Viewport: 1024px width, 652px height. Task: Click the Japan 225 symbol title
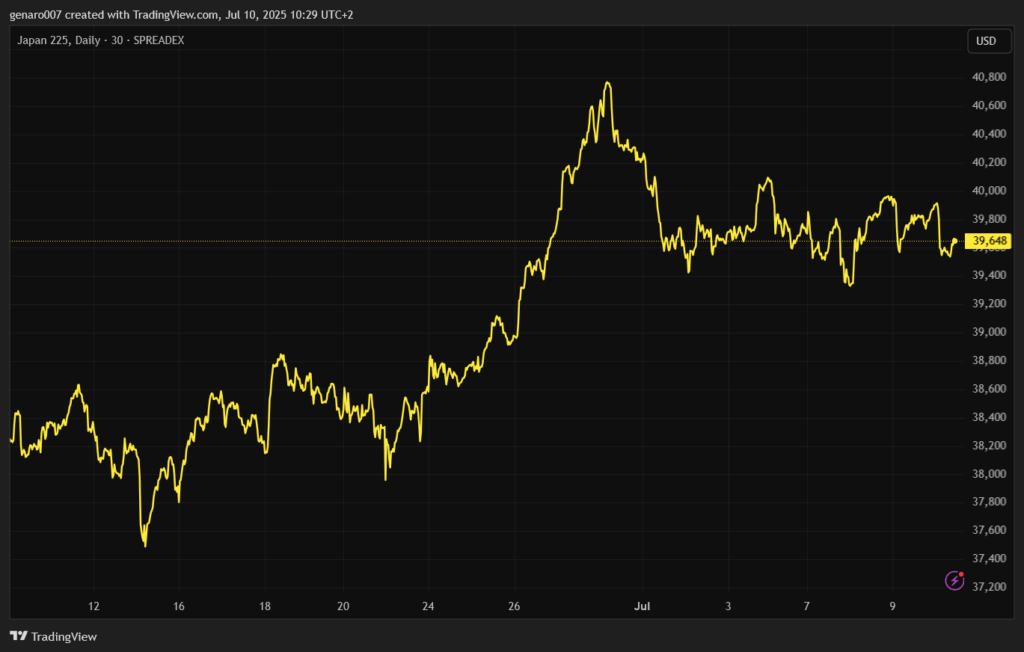pyautogui.click(x=42, y=40)
